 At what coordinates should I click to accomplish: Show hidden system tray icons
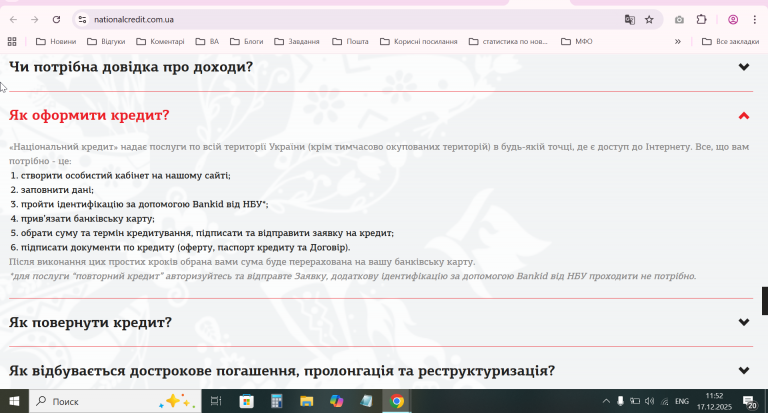[606, 401]
